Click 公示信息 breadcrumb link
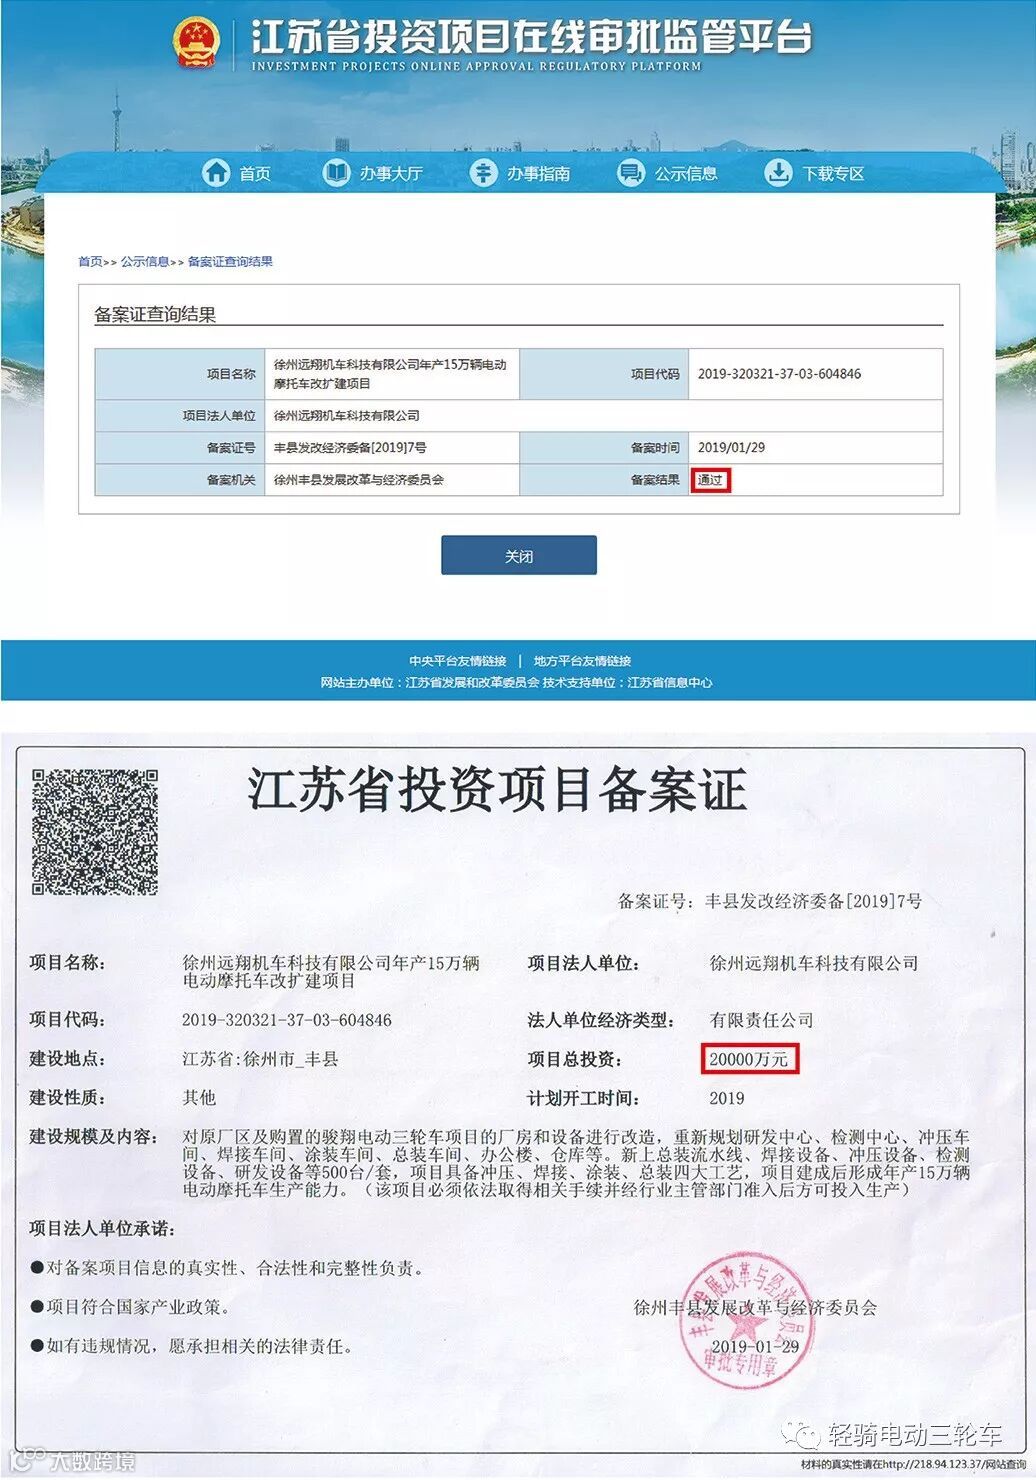1036x1480 pixels. [145, 262]
